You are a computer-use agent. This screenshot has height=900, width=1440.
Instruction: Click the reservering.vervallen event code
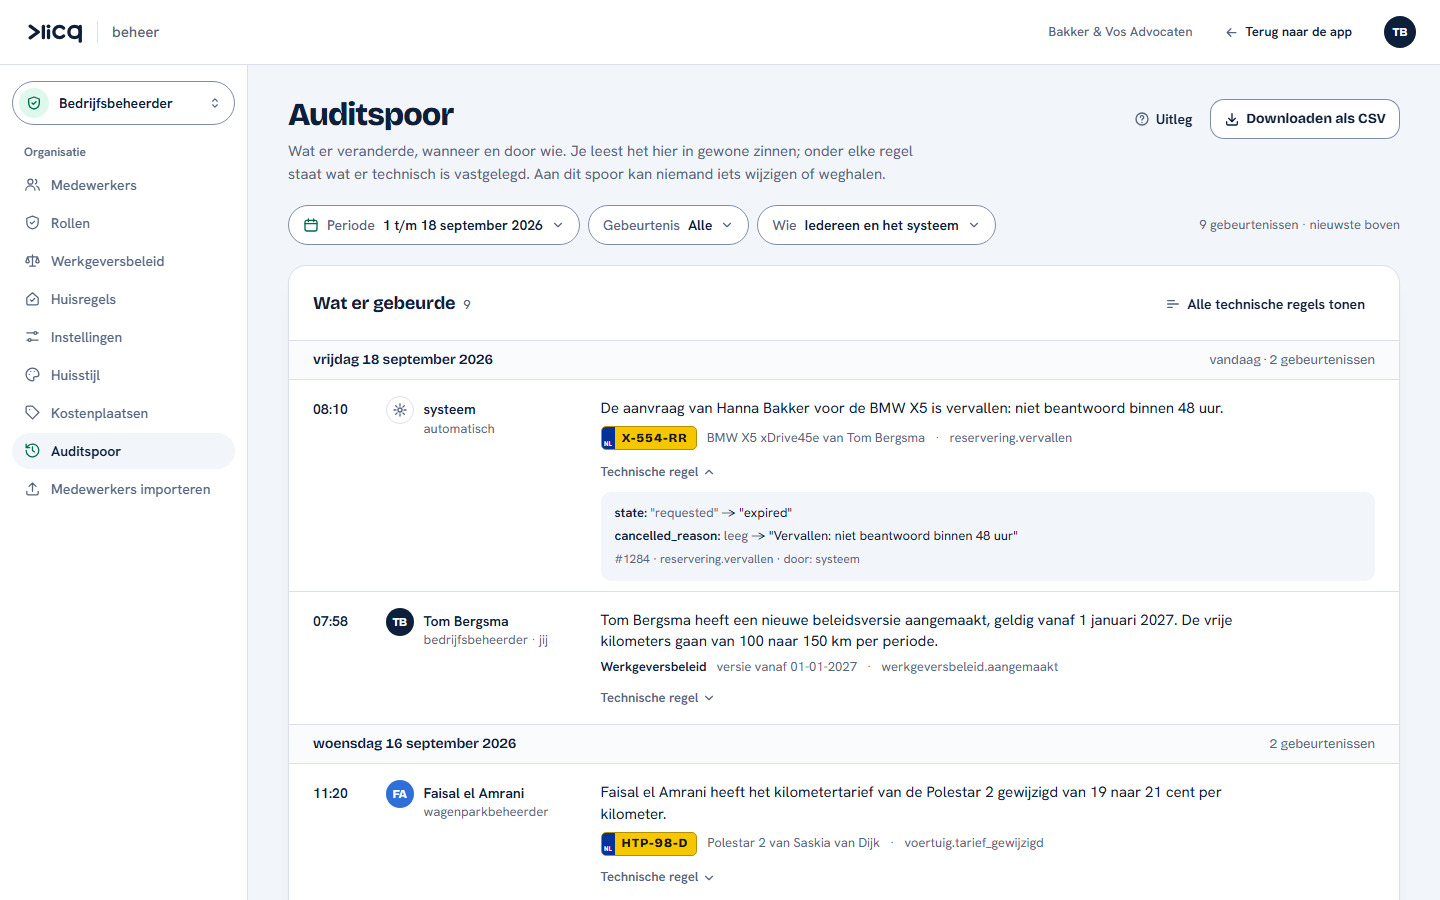click(1010, 438)
